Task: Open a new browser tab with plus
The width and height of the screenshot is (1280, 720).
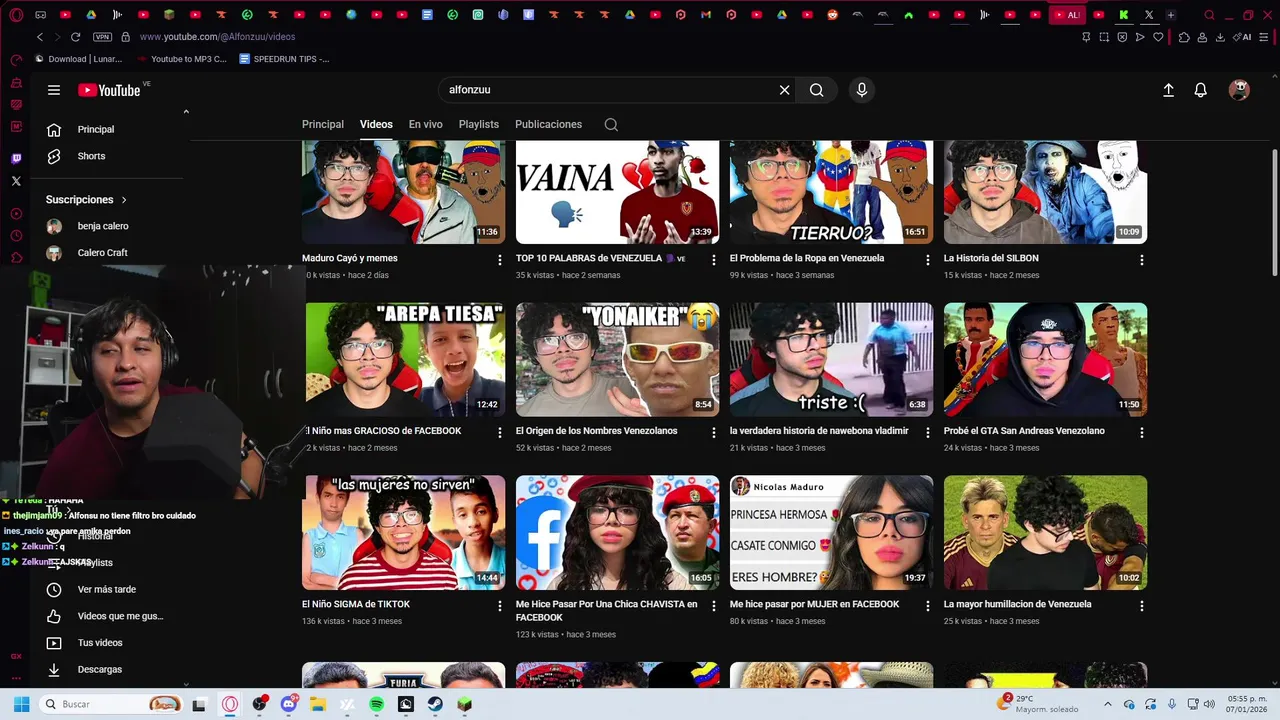Action: tap(1171, 15)
